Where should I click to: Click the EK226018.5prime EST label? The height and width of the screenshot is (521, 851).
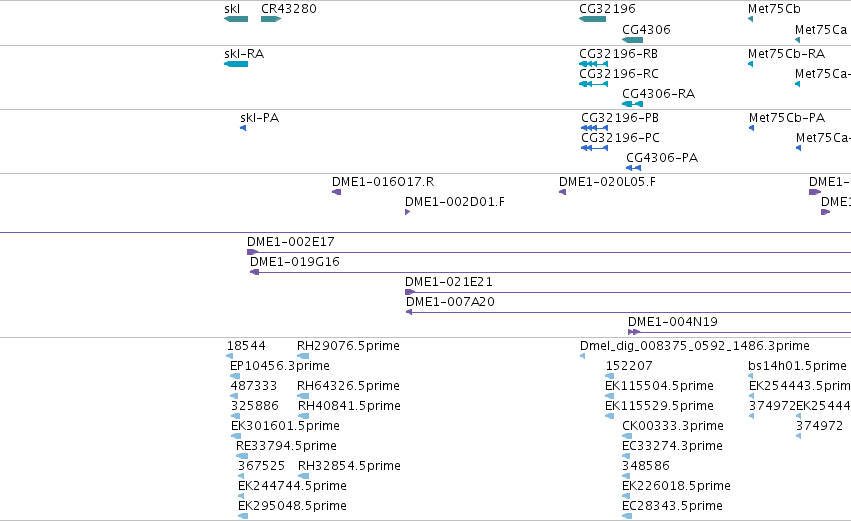pos(676,486)
